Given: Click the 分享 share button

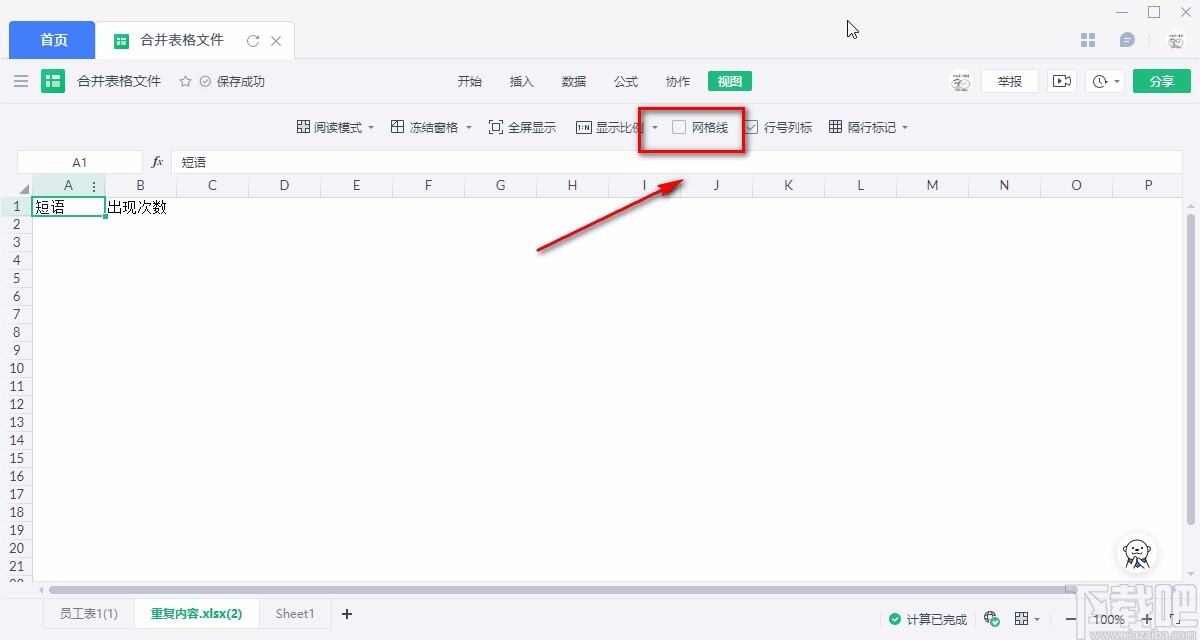Looking at the screenshot, I should [x=1162, y=81].
